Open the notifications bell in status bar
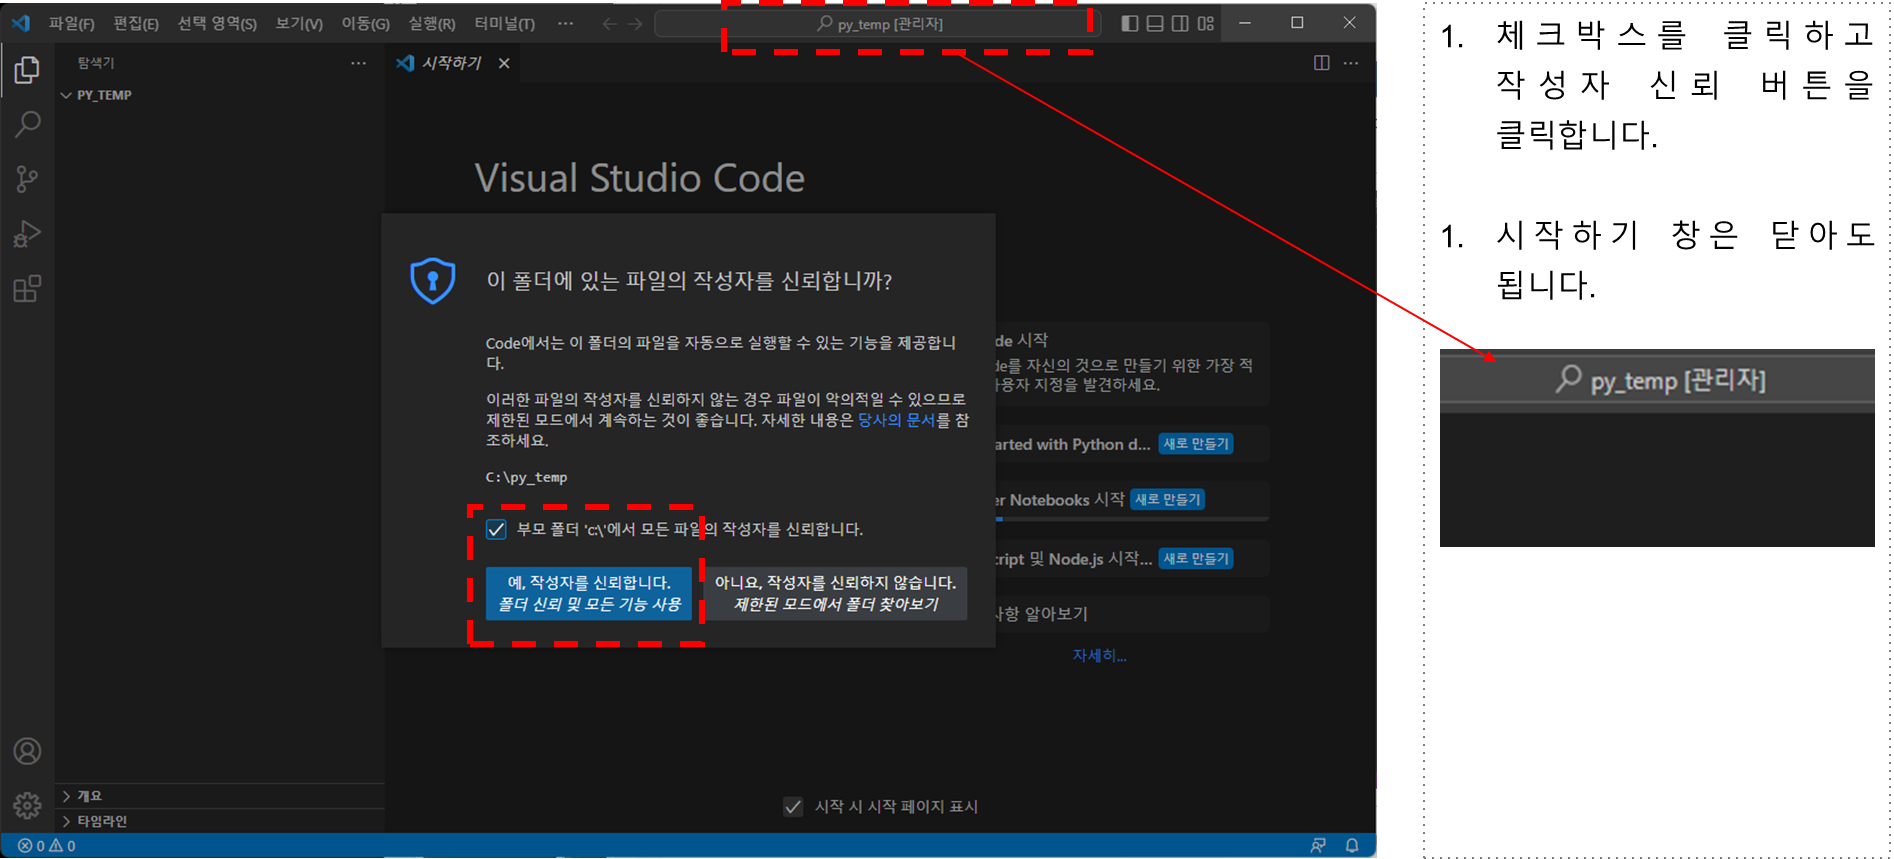The height and width of the screenshot is (859, 1894). point(1352,846)
